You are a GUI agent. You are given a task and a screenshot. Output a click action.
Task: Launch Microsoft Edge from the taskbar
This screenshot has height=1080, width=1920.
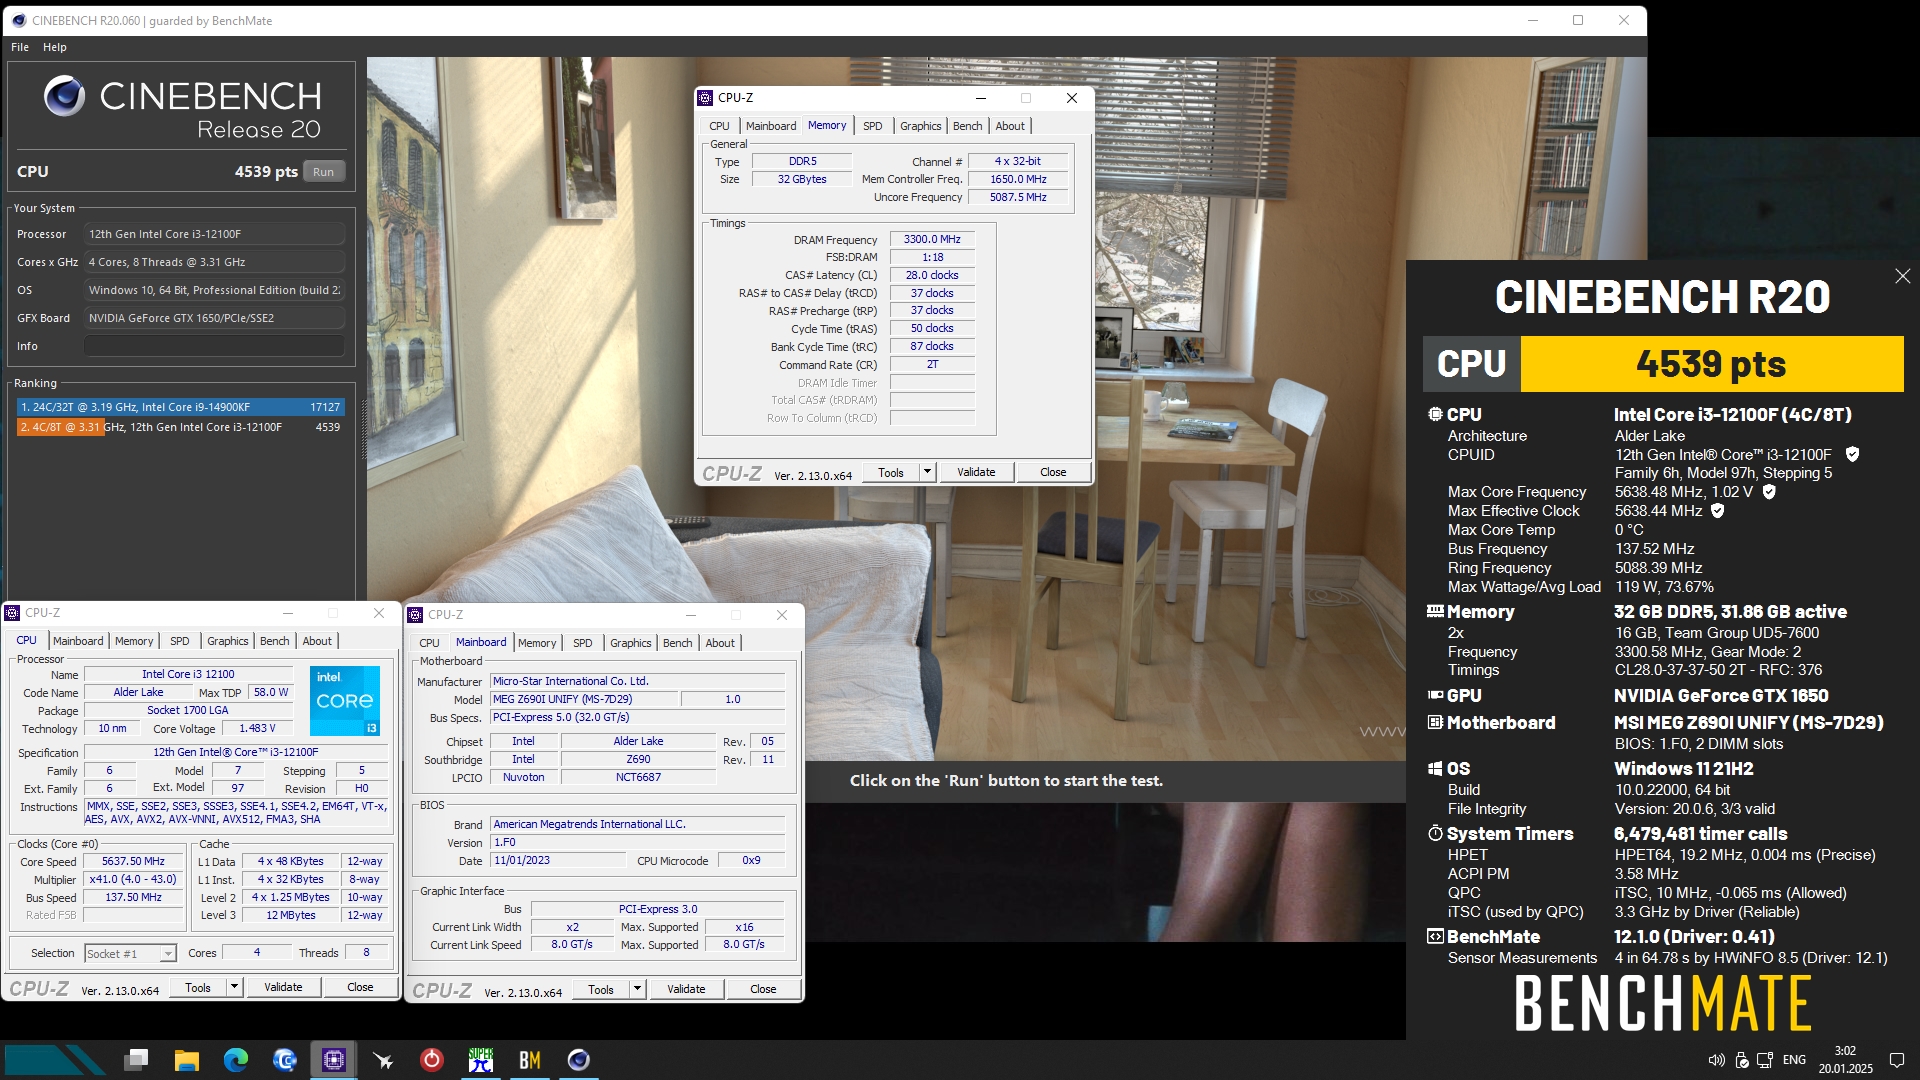tap(235, 1060)
